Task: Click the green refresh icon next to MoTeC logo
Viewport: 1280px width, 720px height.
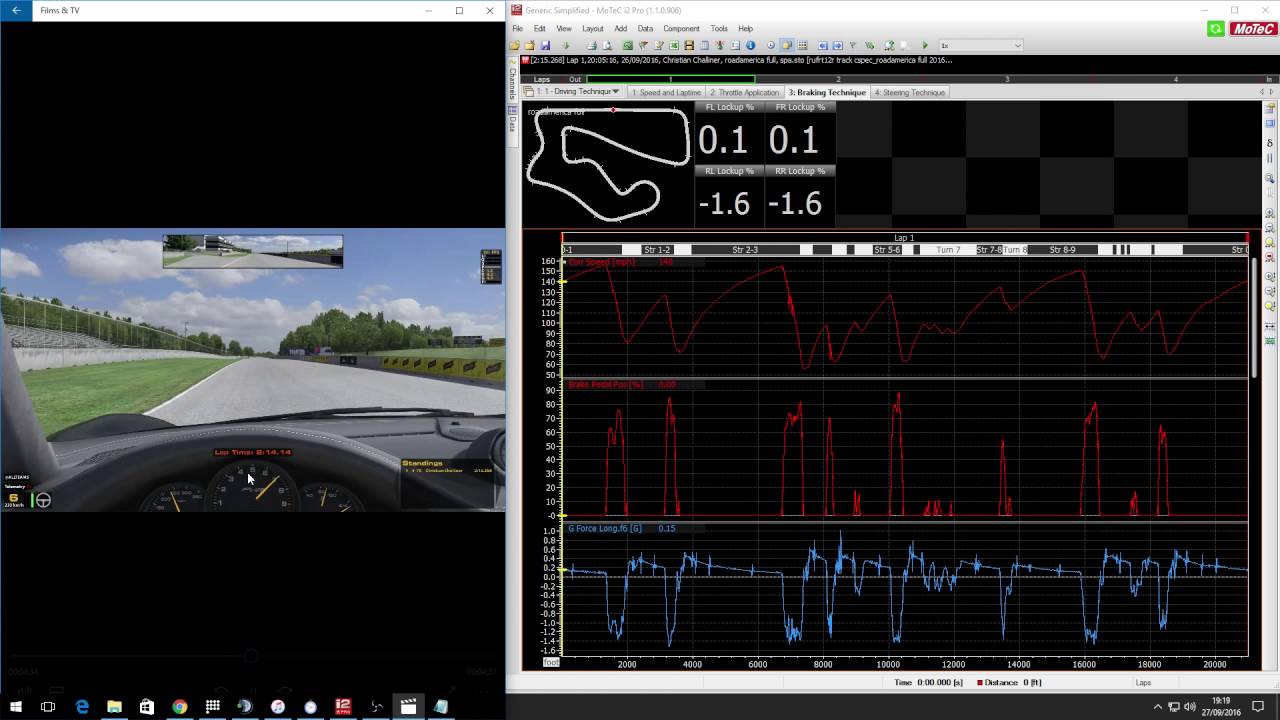Action: pyautogui.click(x=1216, y=29)
